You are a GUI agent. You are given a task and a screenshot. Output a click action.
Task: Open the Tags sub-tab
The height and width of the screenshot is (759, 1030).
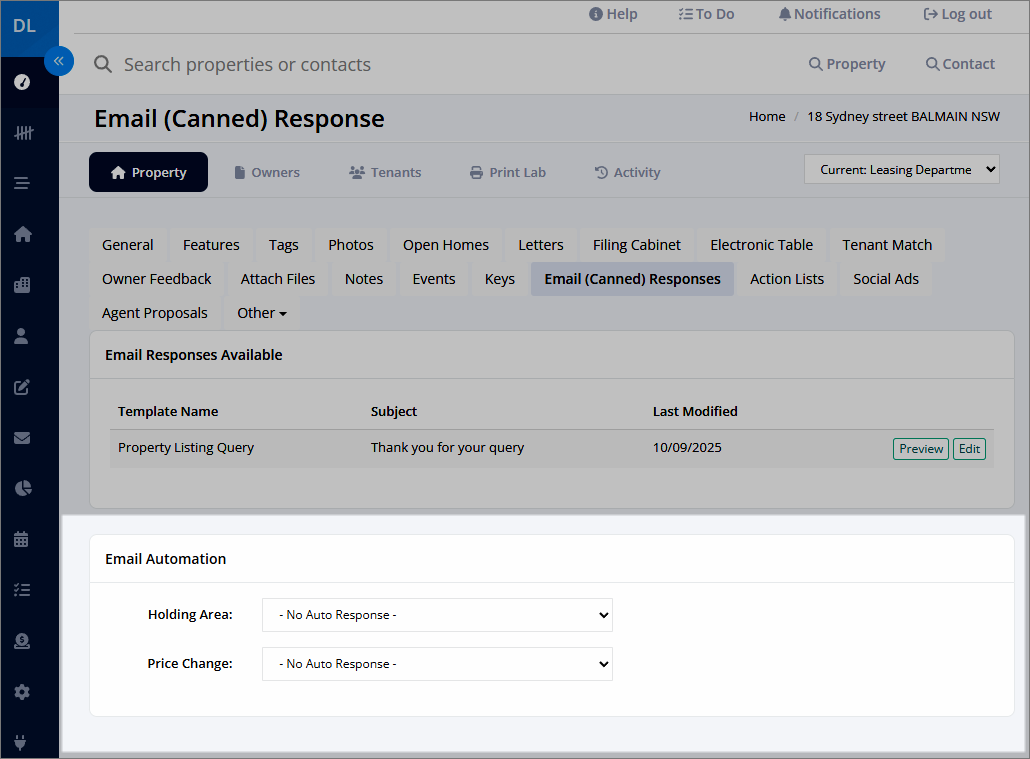click(284, 245)
